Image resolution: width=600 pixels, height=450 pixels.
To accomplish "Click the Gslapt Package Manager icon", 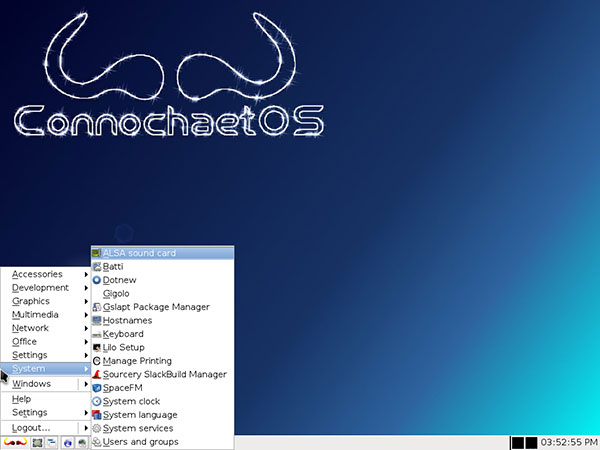I will click(x=97, y=307).
